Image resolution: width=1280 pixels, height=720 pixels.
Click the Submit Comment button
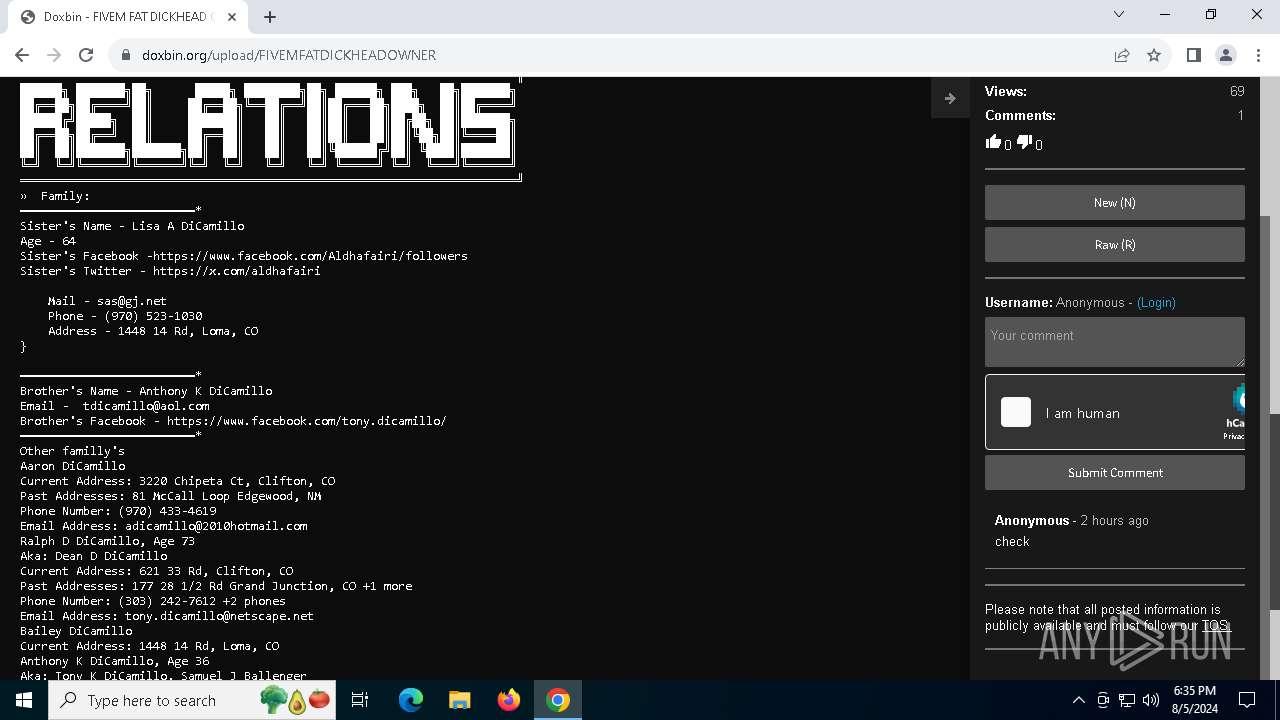(1114, 472)
